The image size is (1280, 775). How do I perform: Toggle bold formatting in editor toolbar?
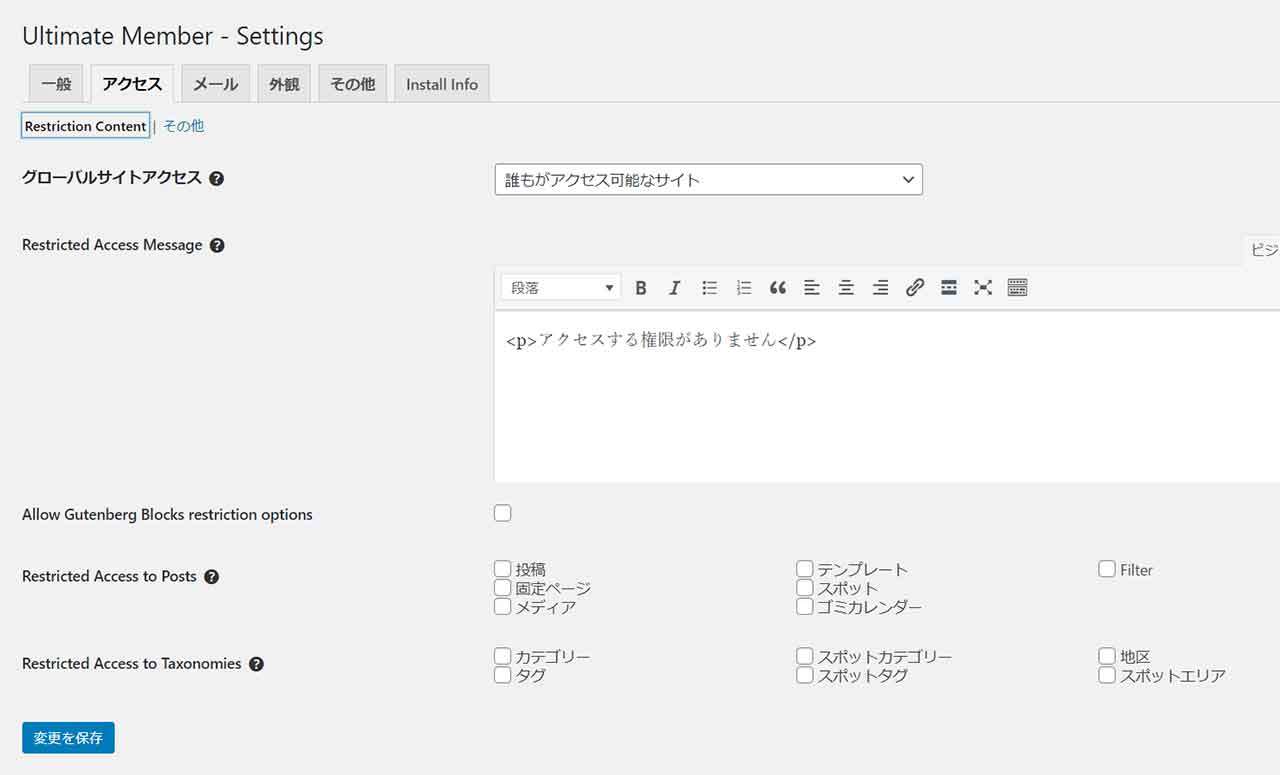click(641, 288)
